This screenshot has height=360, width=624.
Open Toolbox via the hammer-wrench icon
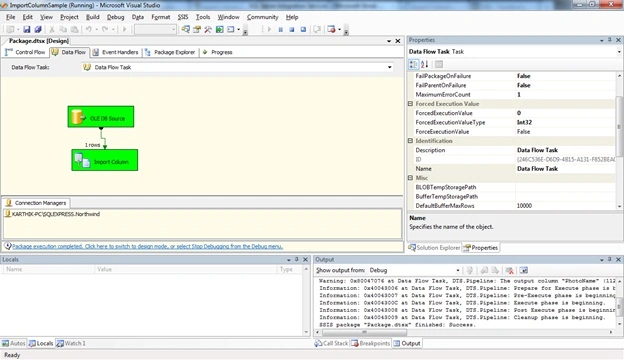coord(208,29)
